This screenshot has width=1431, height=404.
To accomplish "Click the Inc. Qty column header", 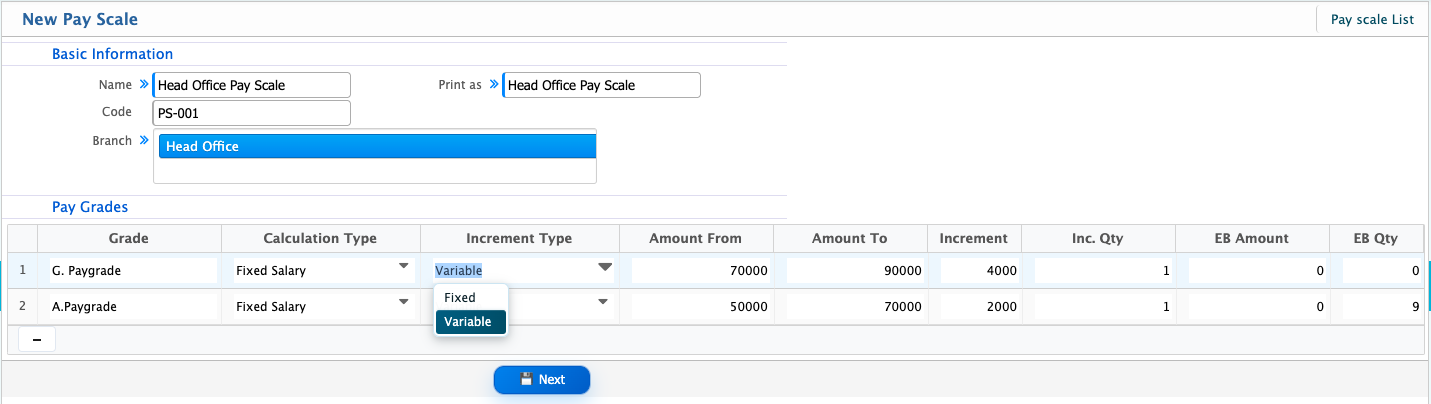I will coord(1098,238).
